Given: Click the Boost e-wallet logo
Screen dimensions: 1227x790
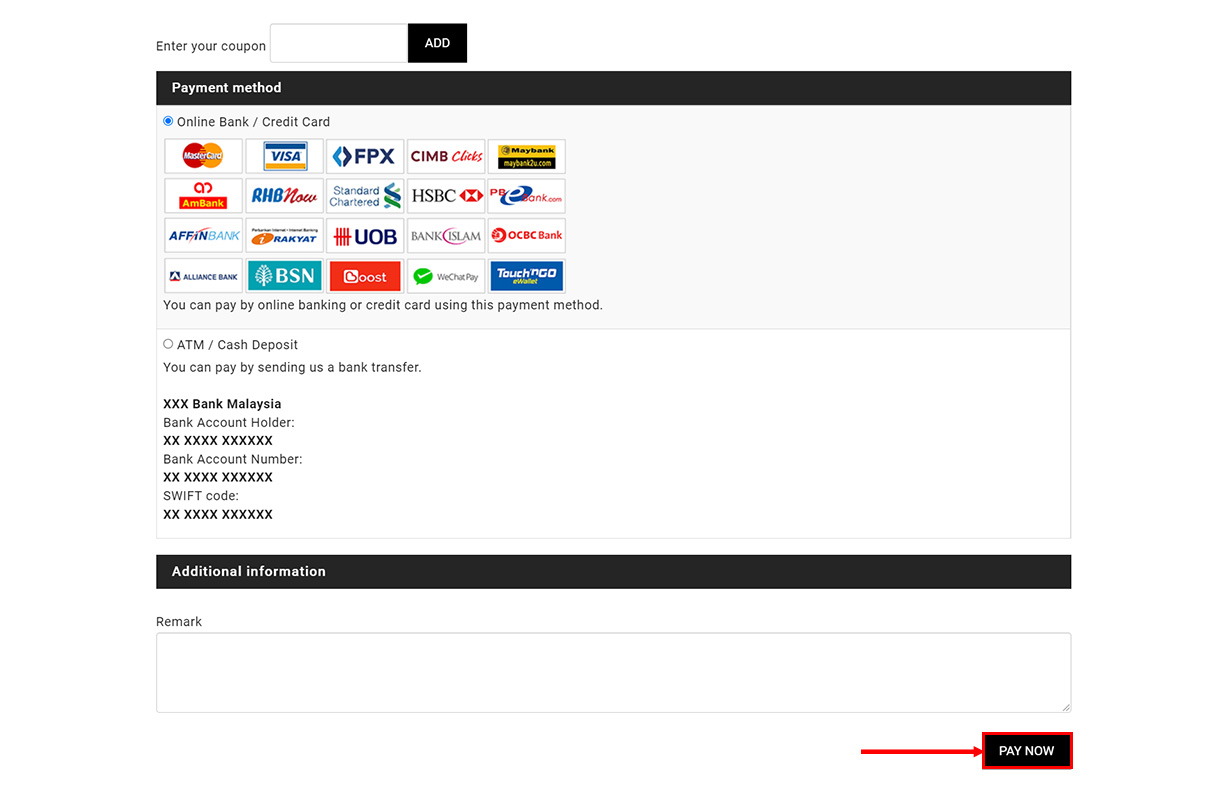Looking at the screenshot, I should (x=365, y=276).
